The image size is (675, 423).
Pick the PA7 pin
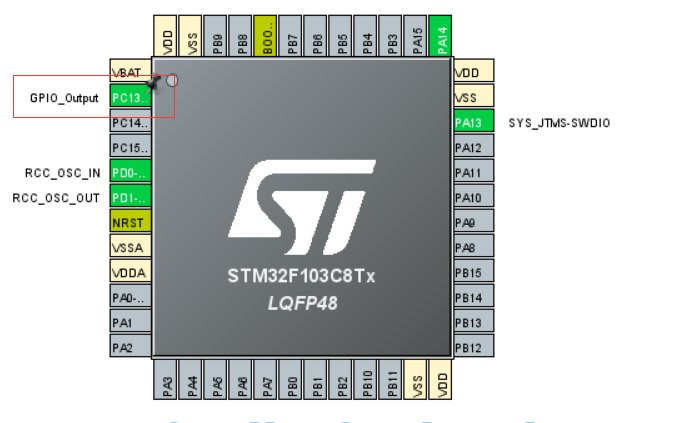pos(265,380)
